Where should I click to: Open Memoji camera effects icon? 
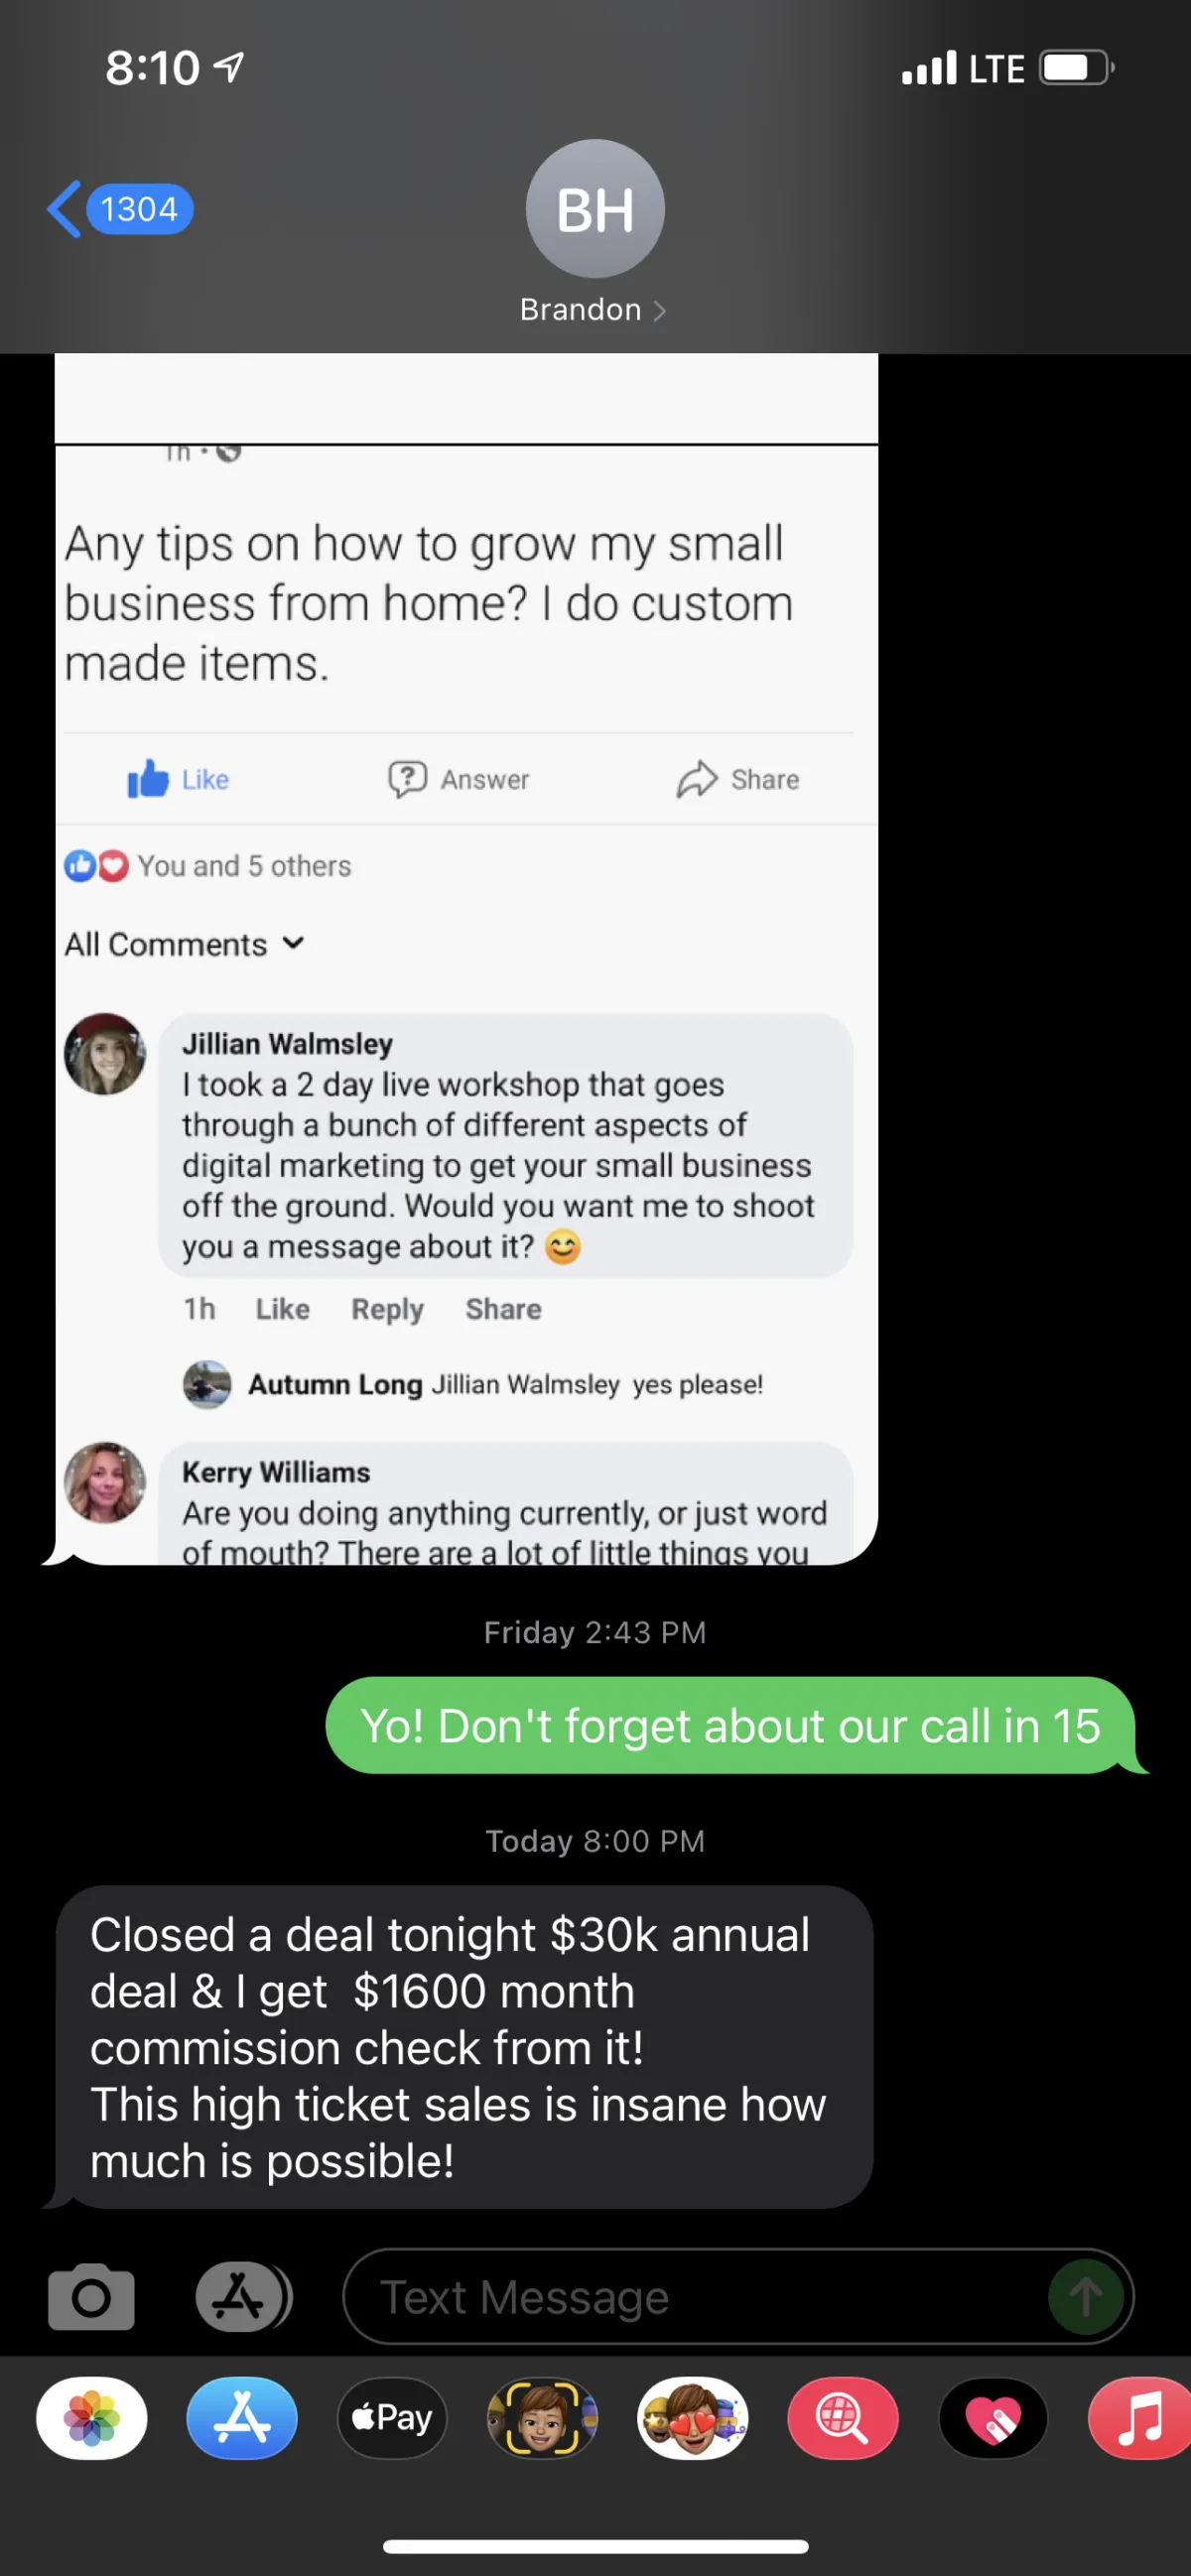click(542, 2418)
